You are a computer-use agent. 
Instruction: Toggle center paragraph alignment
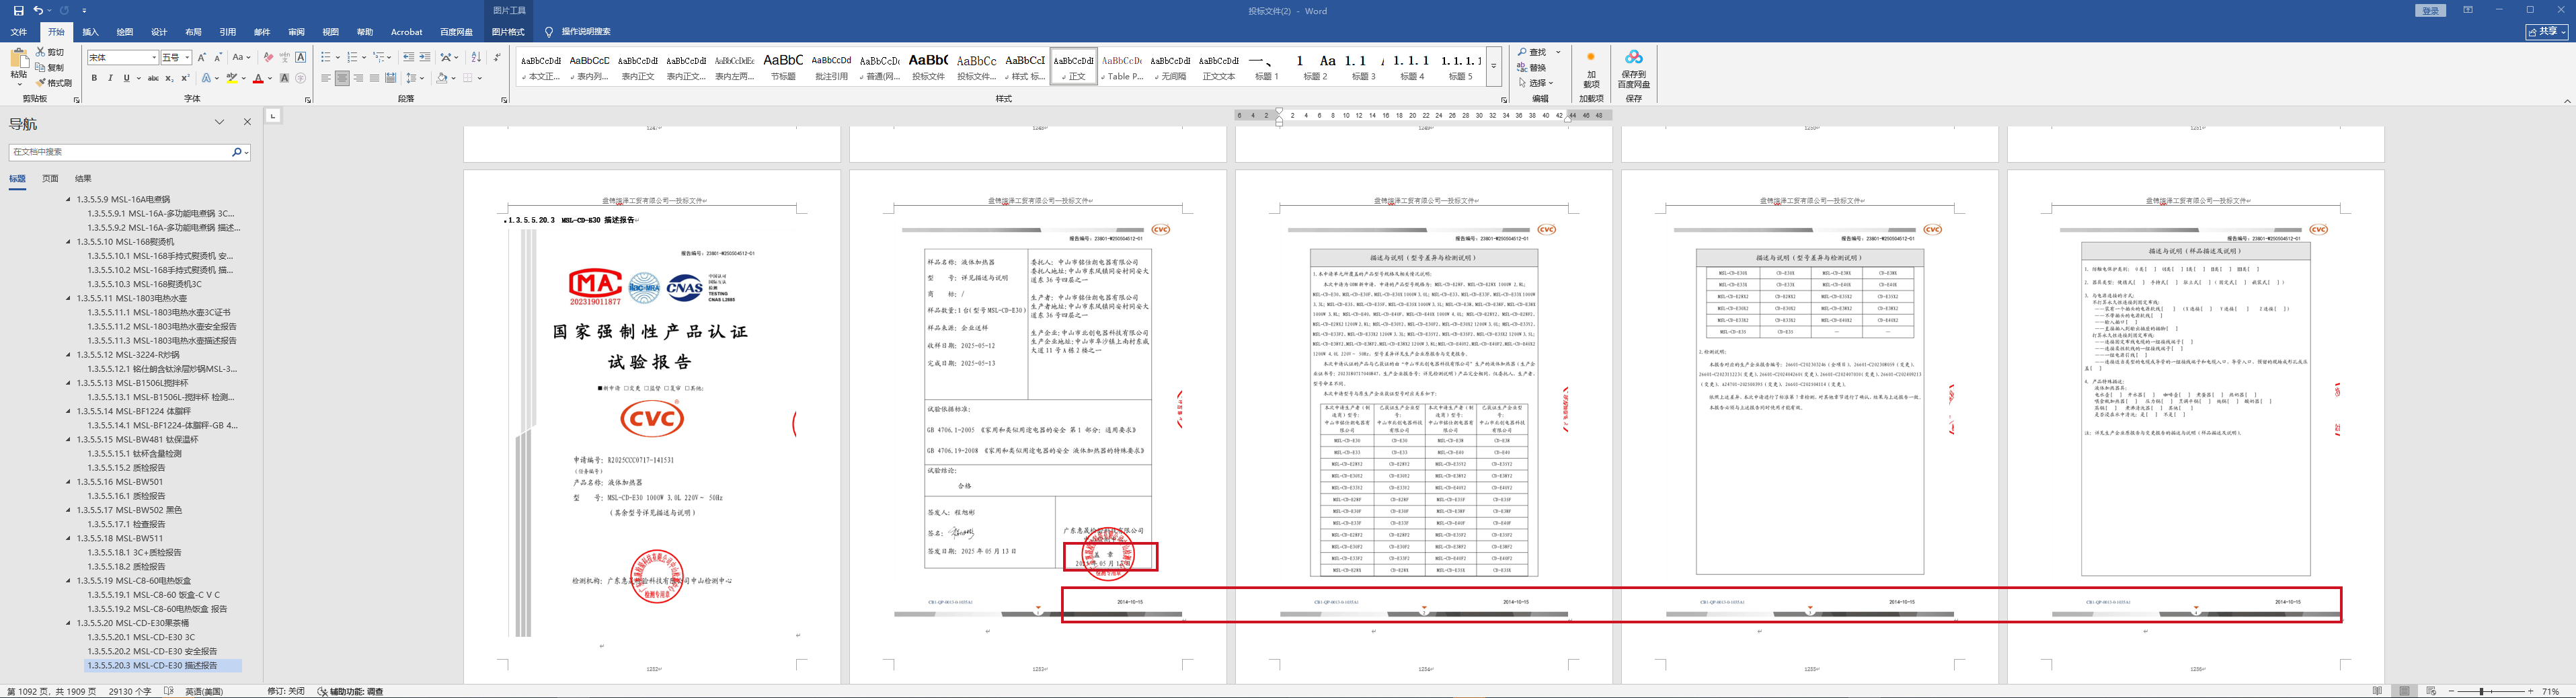point(342,78)
